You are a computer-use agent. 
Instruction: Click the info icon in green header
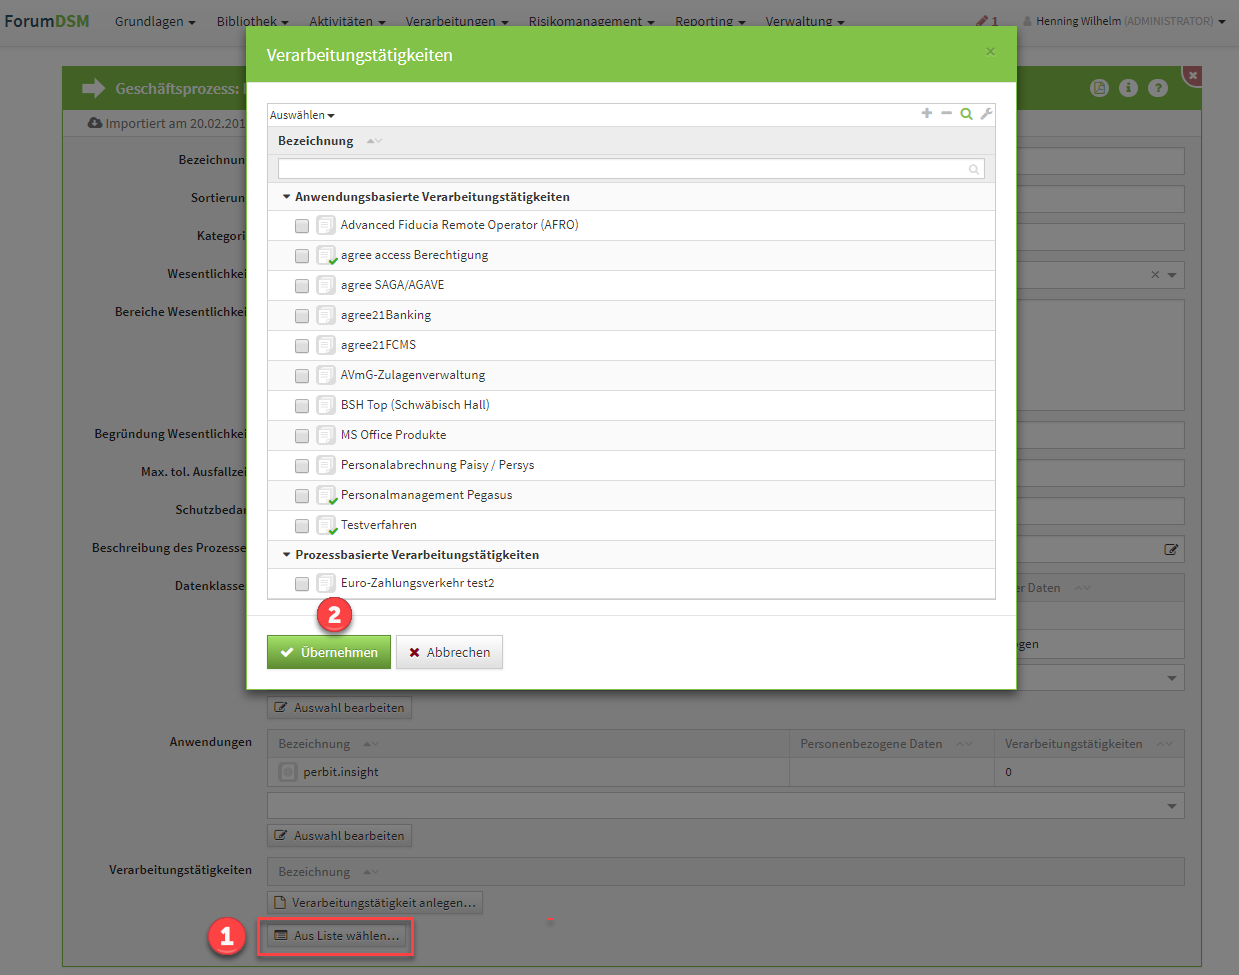pyautogui.click(x=1128, y=88)
